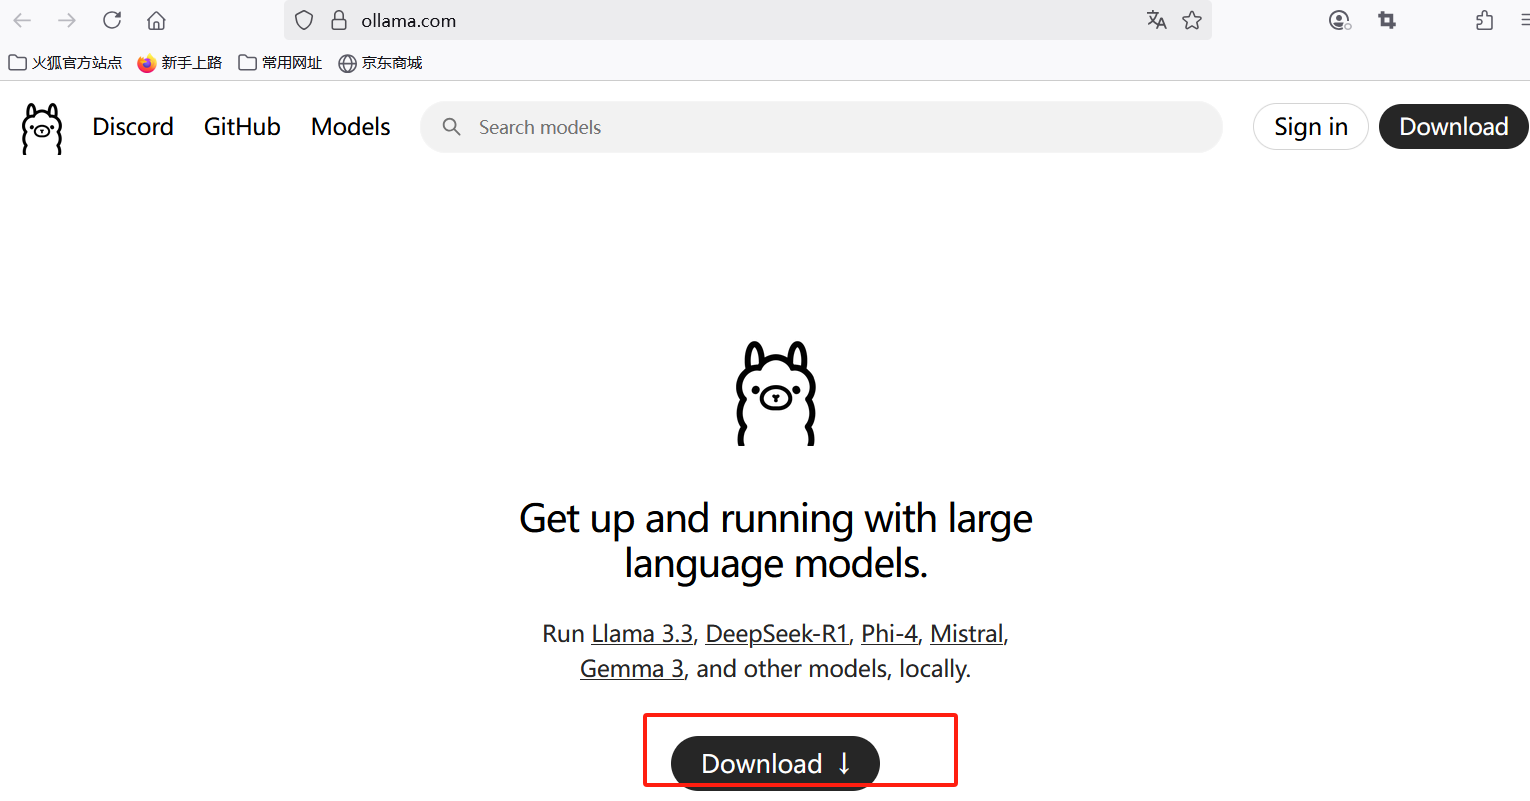Click the Ollama llama logo in header
1530x801 pixels.
42,128
